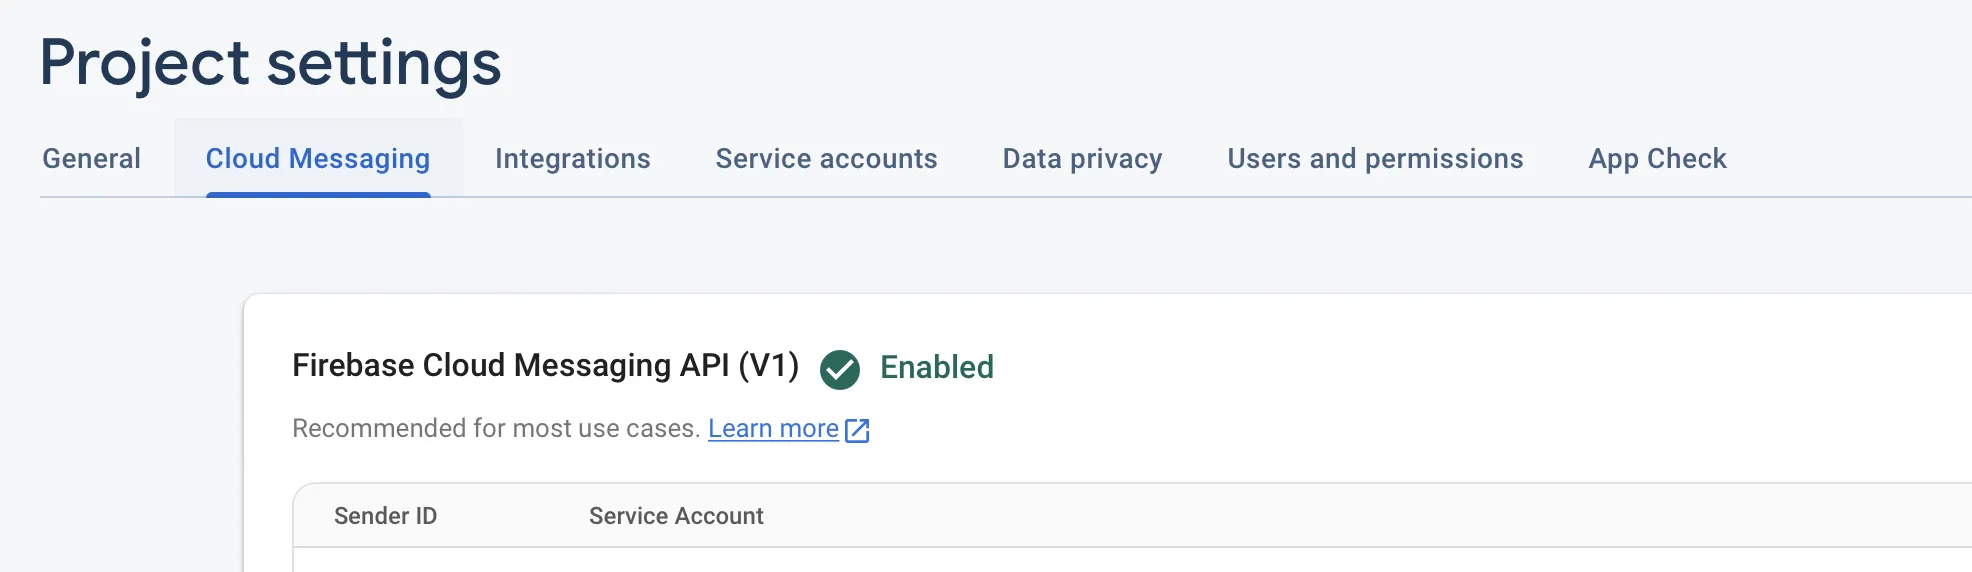Click the '(V1)' version text in heading
This screenshot has width=1972, height=572.
click(768, 366)
